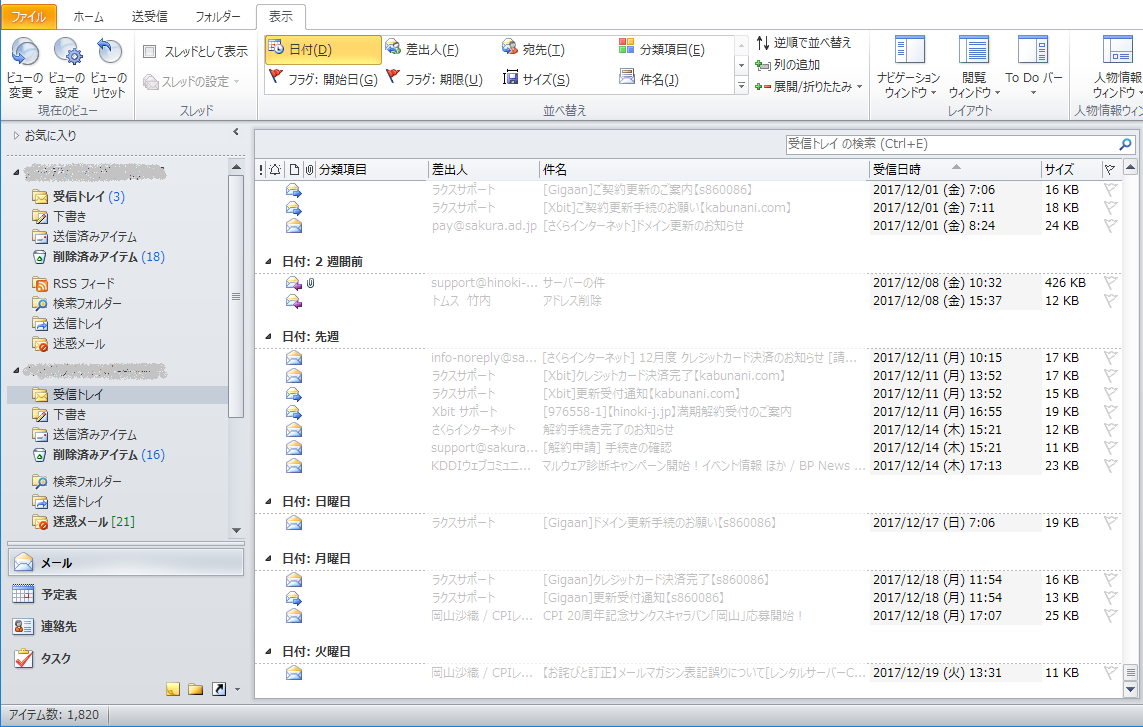
Task: Enable スレッドとして表示 checkbox
Action: 150,52
